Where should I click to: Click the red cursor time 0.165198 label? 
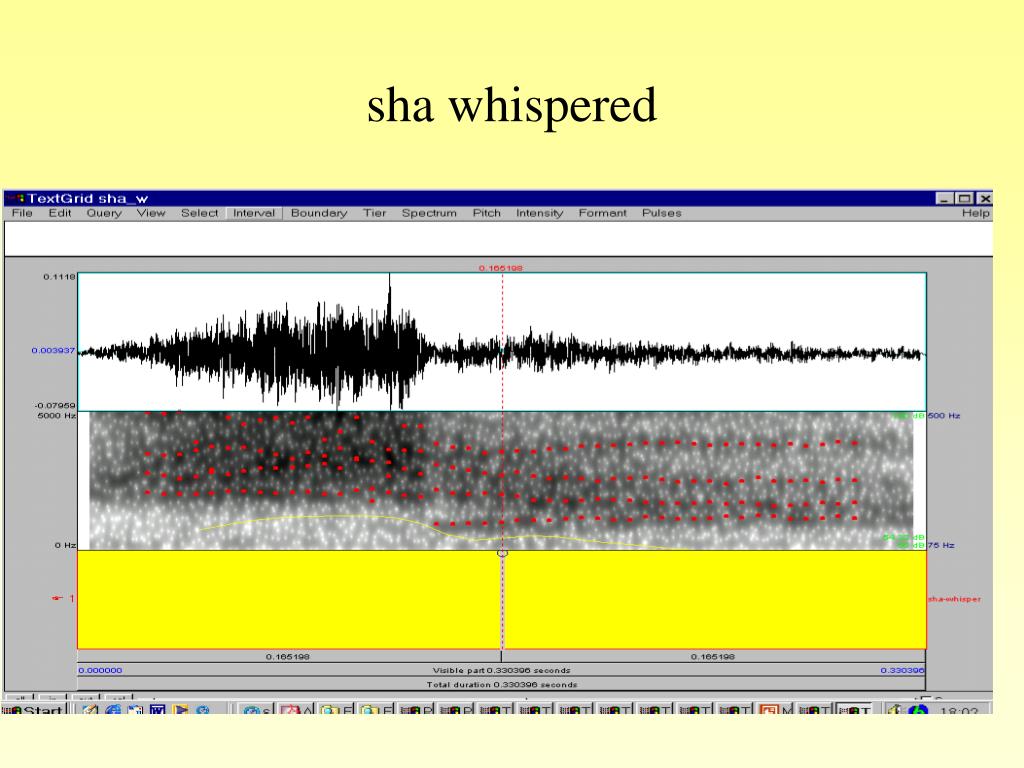click(x=501, y=268)
